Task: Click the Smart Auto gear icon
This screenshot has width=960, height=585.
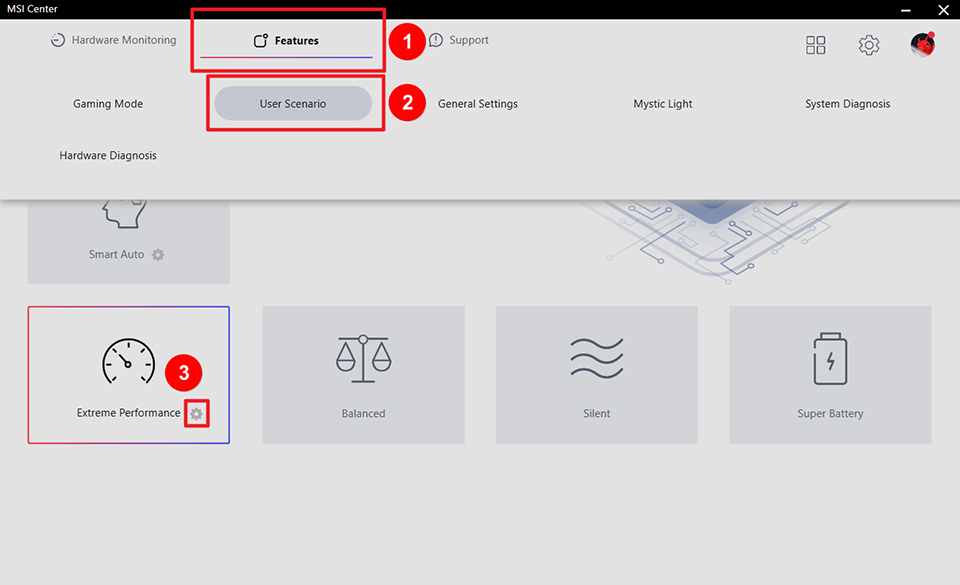Action: [x=158, y=255]
